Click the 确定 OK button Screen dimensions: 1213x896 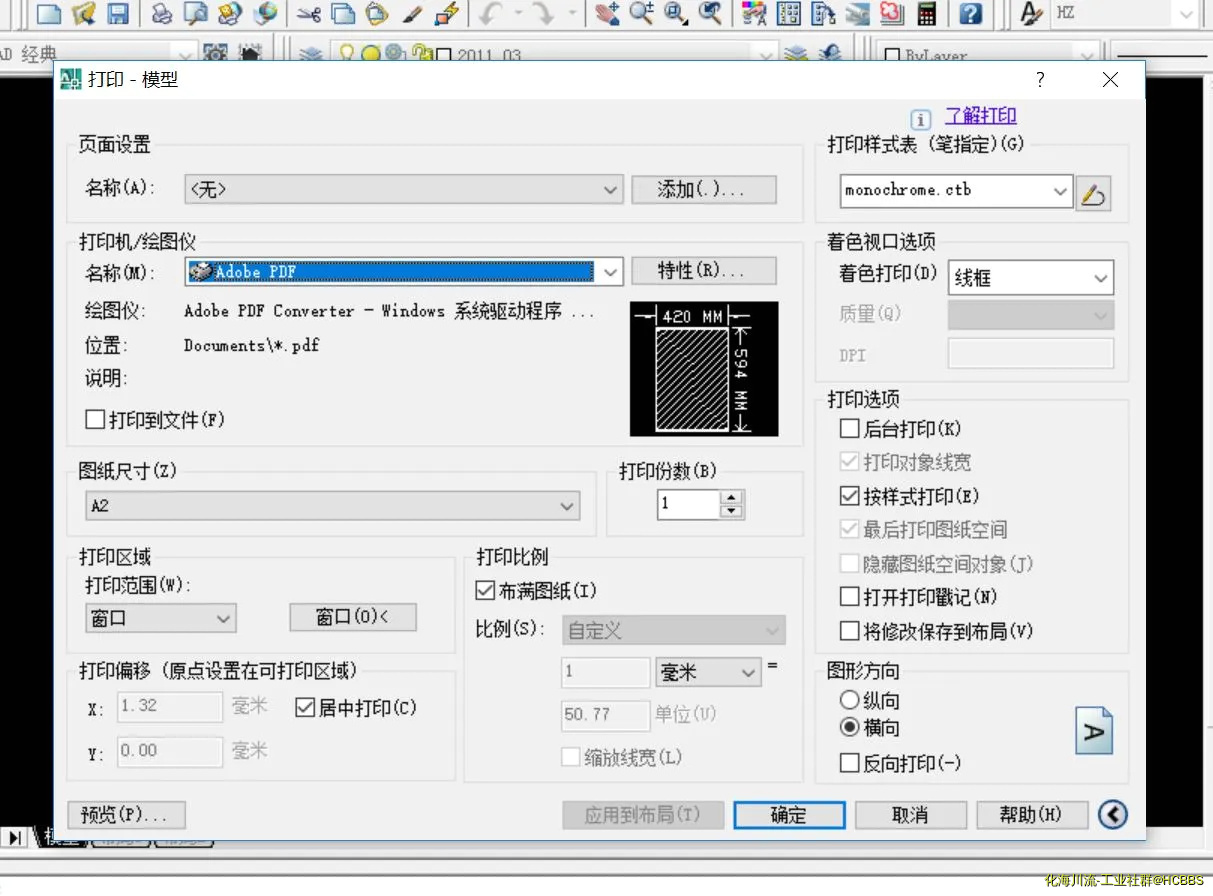[x=788, y=815]
